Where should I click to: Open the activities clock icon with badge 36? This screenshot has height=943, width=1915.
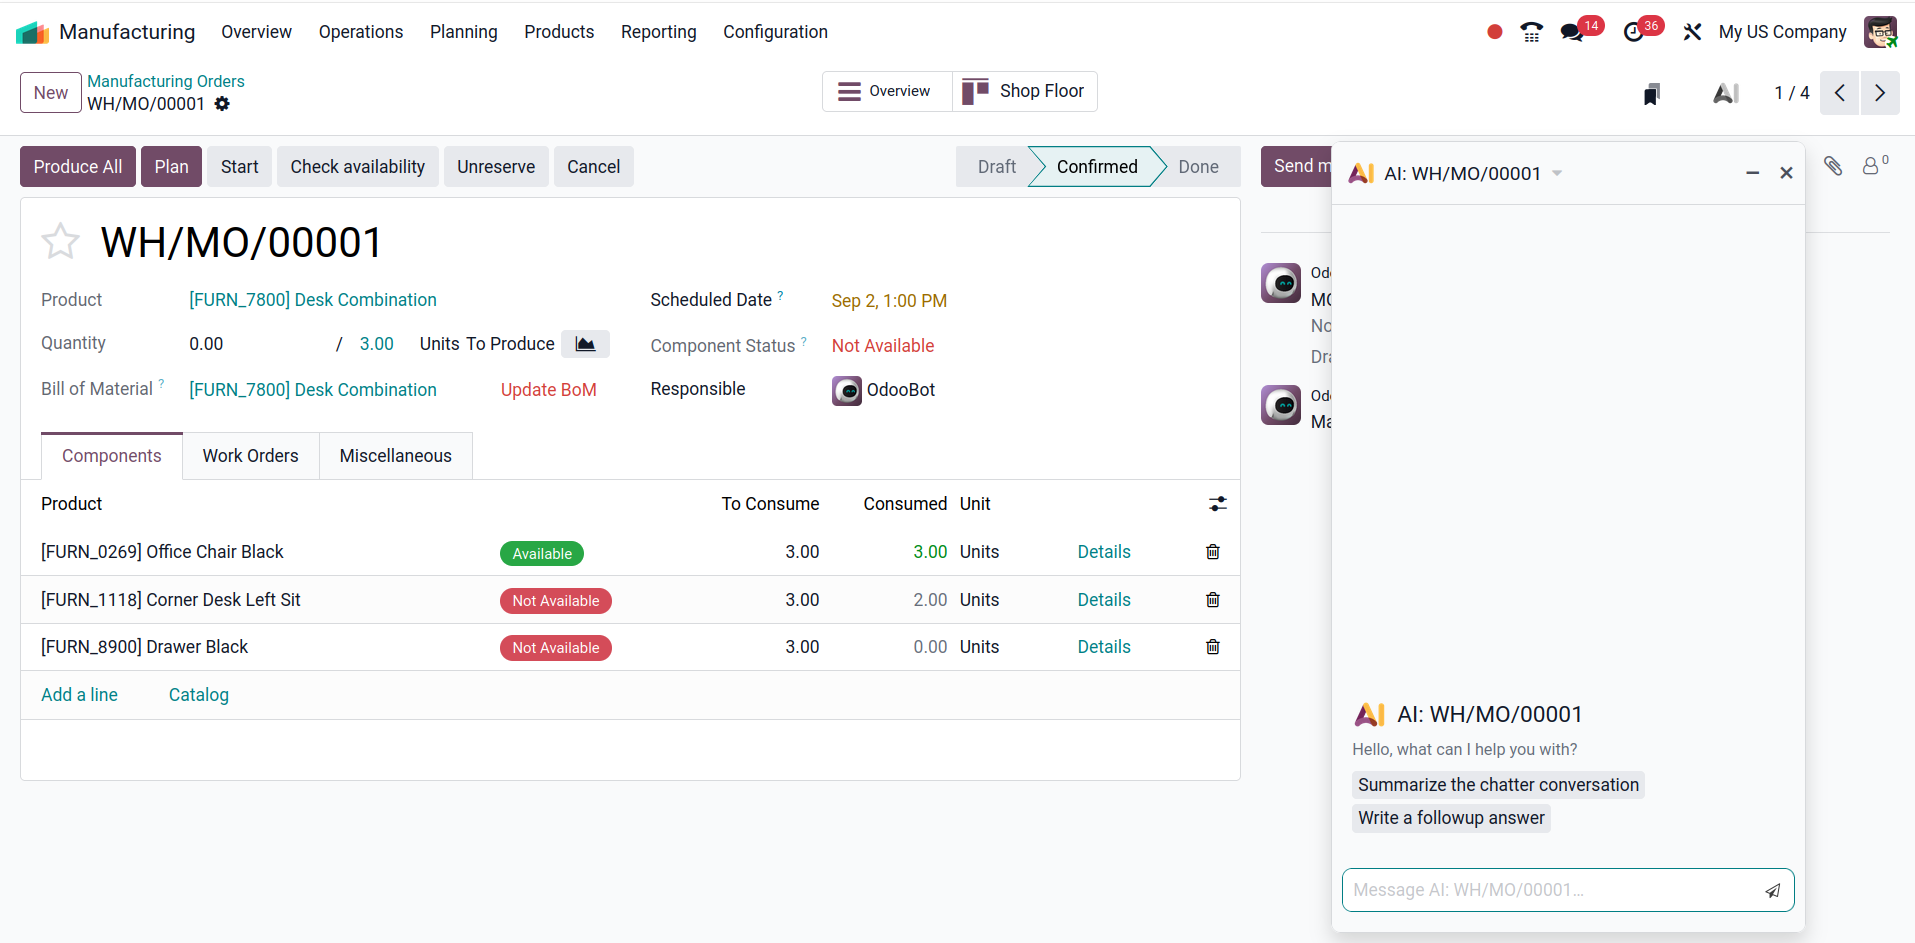pos(1634,32)
